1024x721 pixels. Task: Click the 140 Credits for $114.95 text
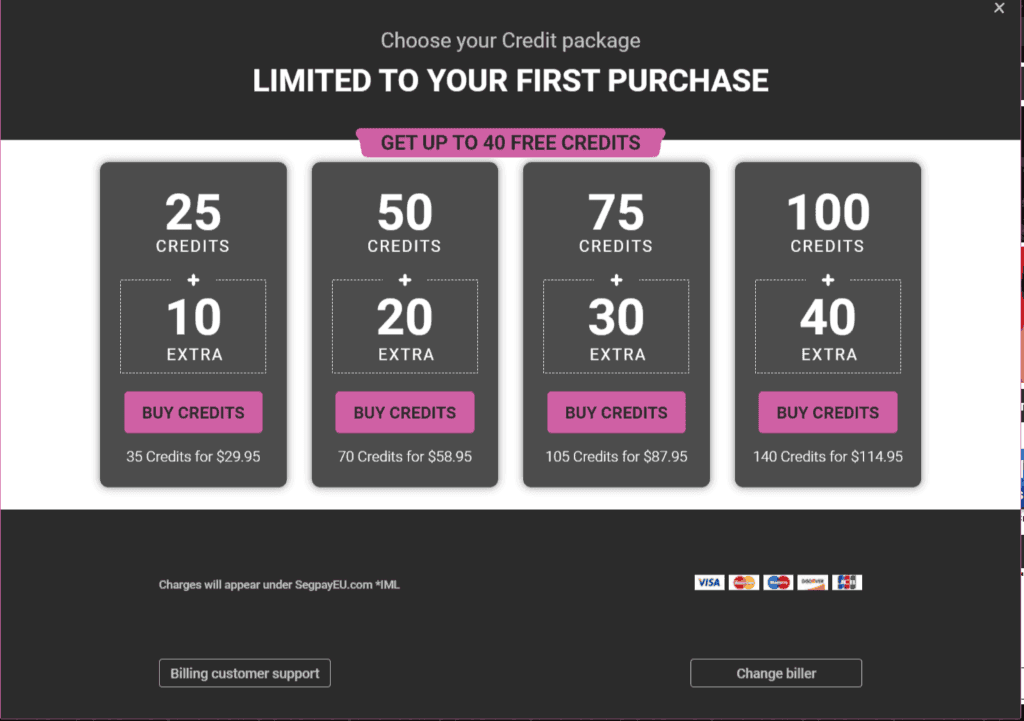click(x=828, y=457)
